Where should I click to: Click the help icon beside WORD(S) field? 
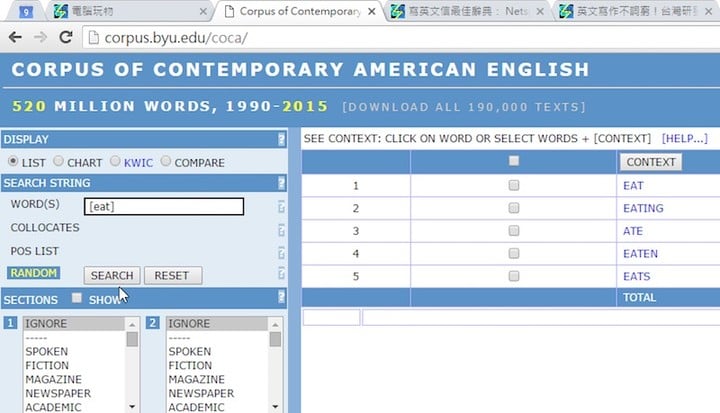[281, 207]
